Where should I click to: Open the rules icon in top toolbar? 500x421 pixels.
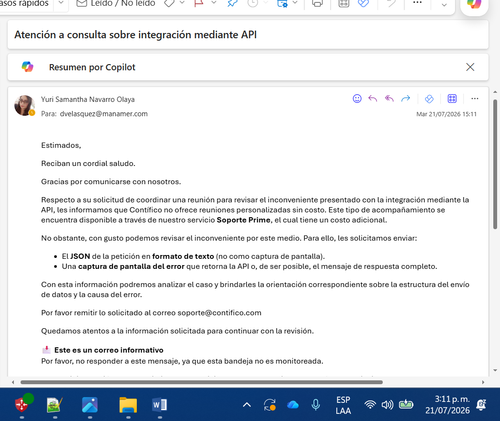[x=282, y=3]
